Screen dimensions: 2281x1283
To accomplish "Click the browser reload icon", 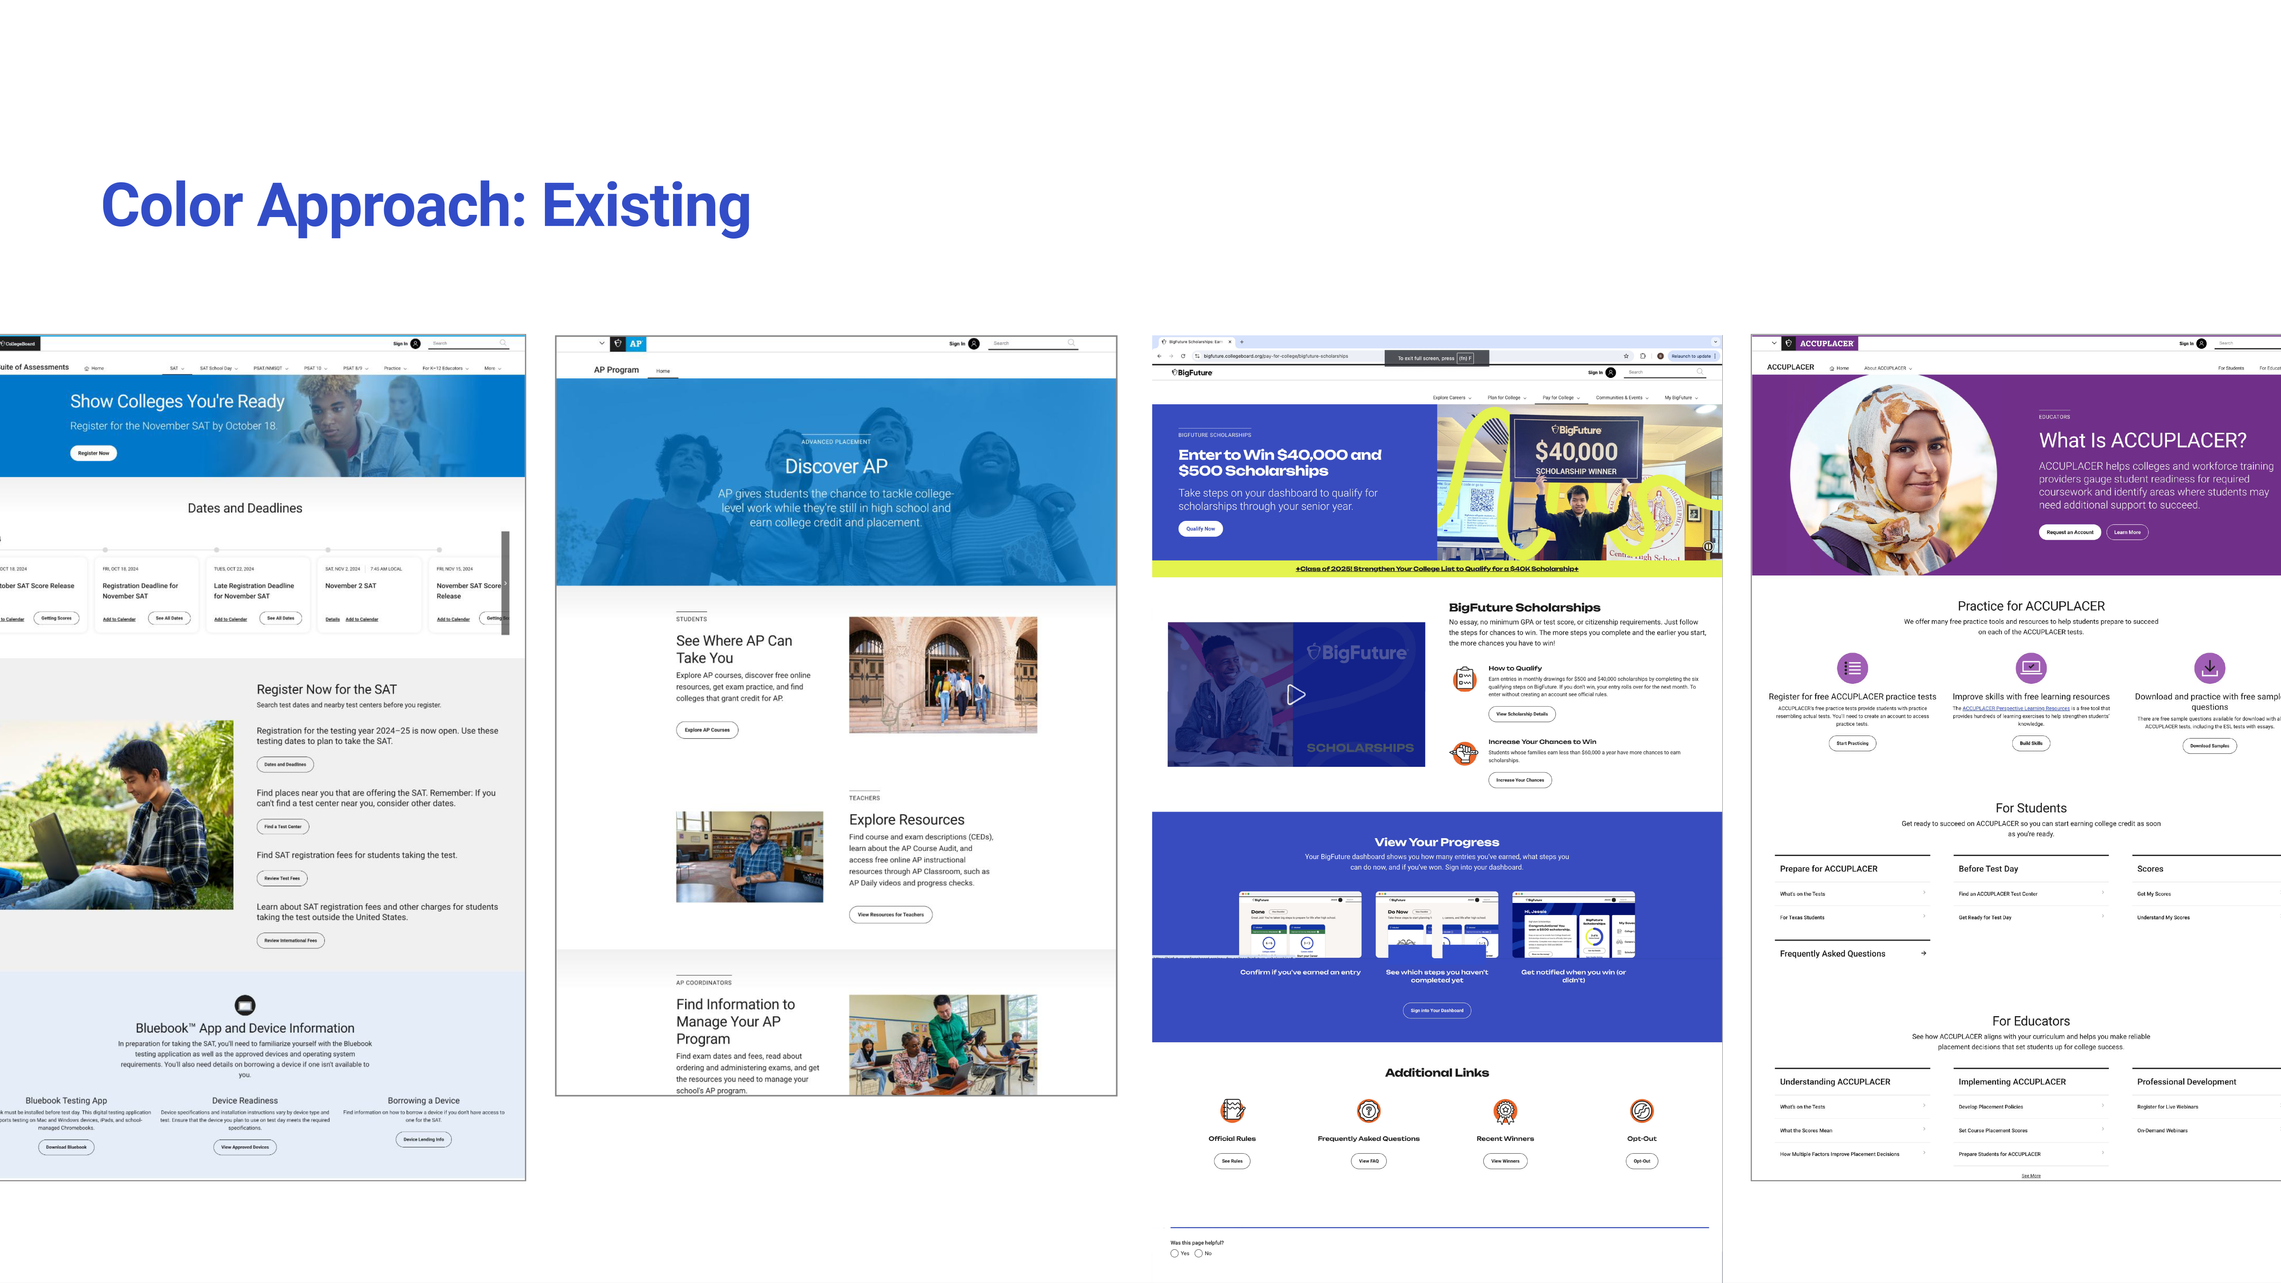I will (x=1183, y=356).
